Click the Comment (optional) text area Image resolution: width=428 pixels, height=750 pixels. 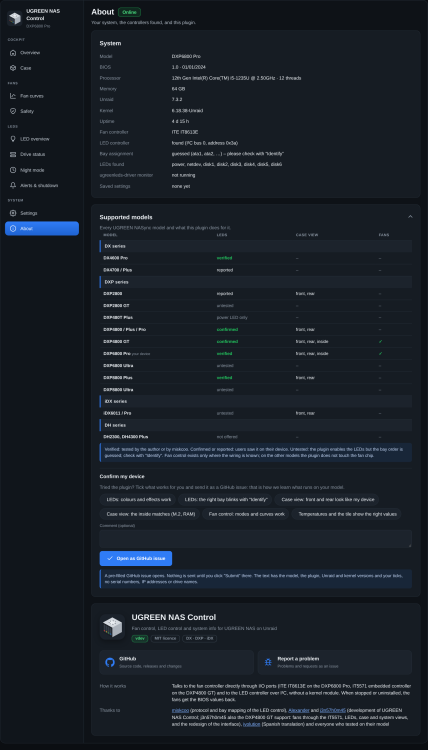[255, 539]
